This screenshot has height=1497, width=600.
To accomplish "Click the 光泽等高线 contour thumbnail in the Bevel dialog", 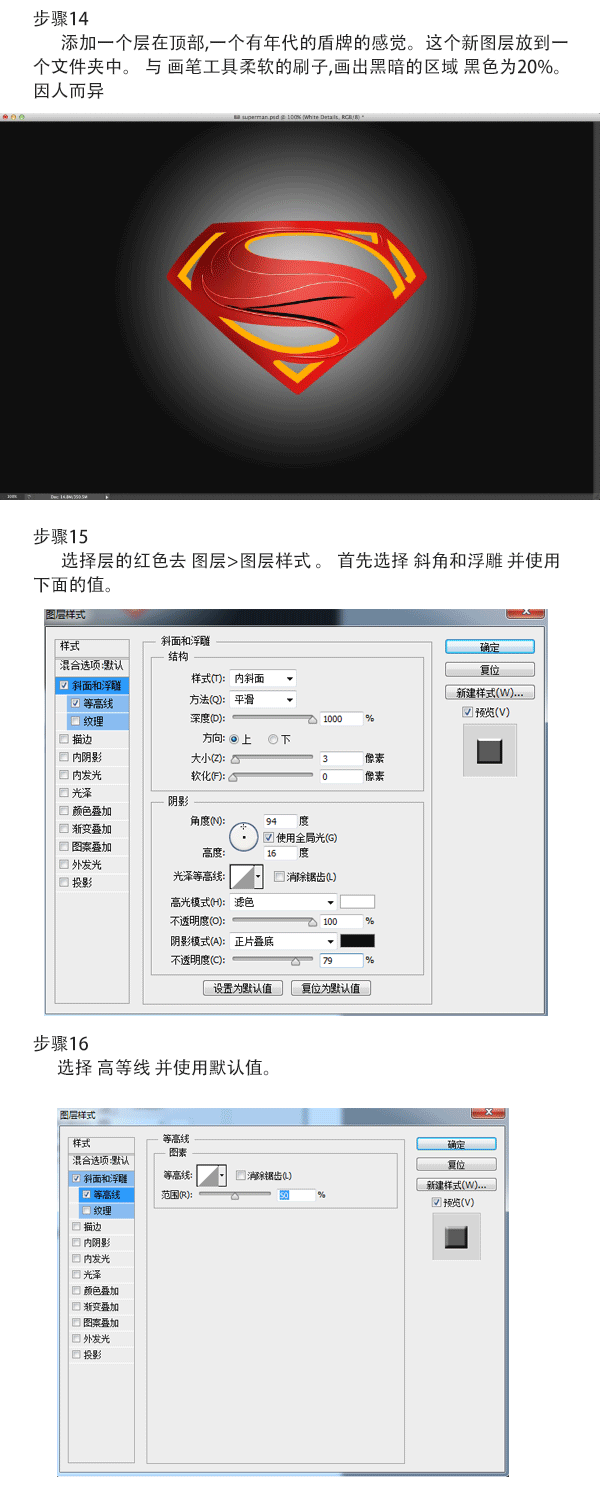I will (x=242, y=877).
